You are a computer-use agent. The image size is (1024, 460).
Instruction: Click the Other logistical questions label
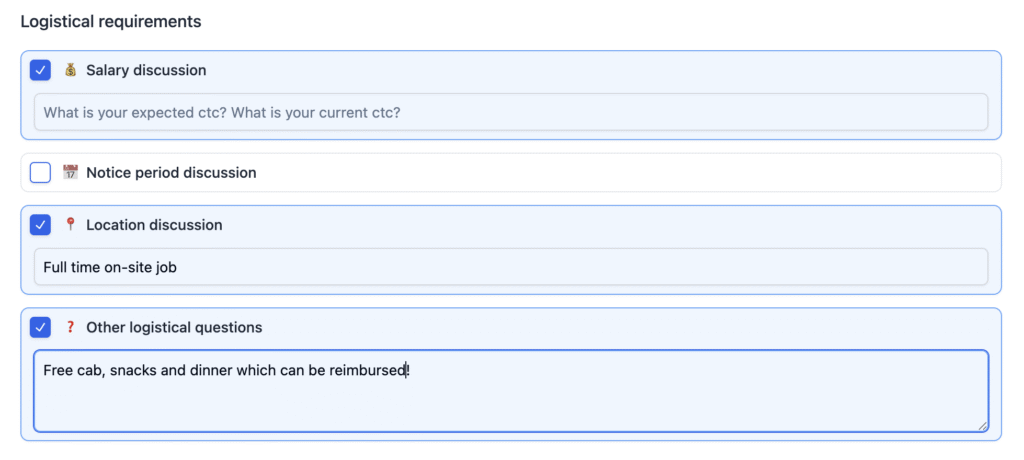coord(174,327)
